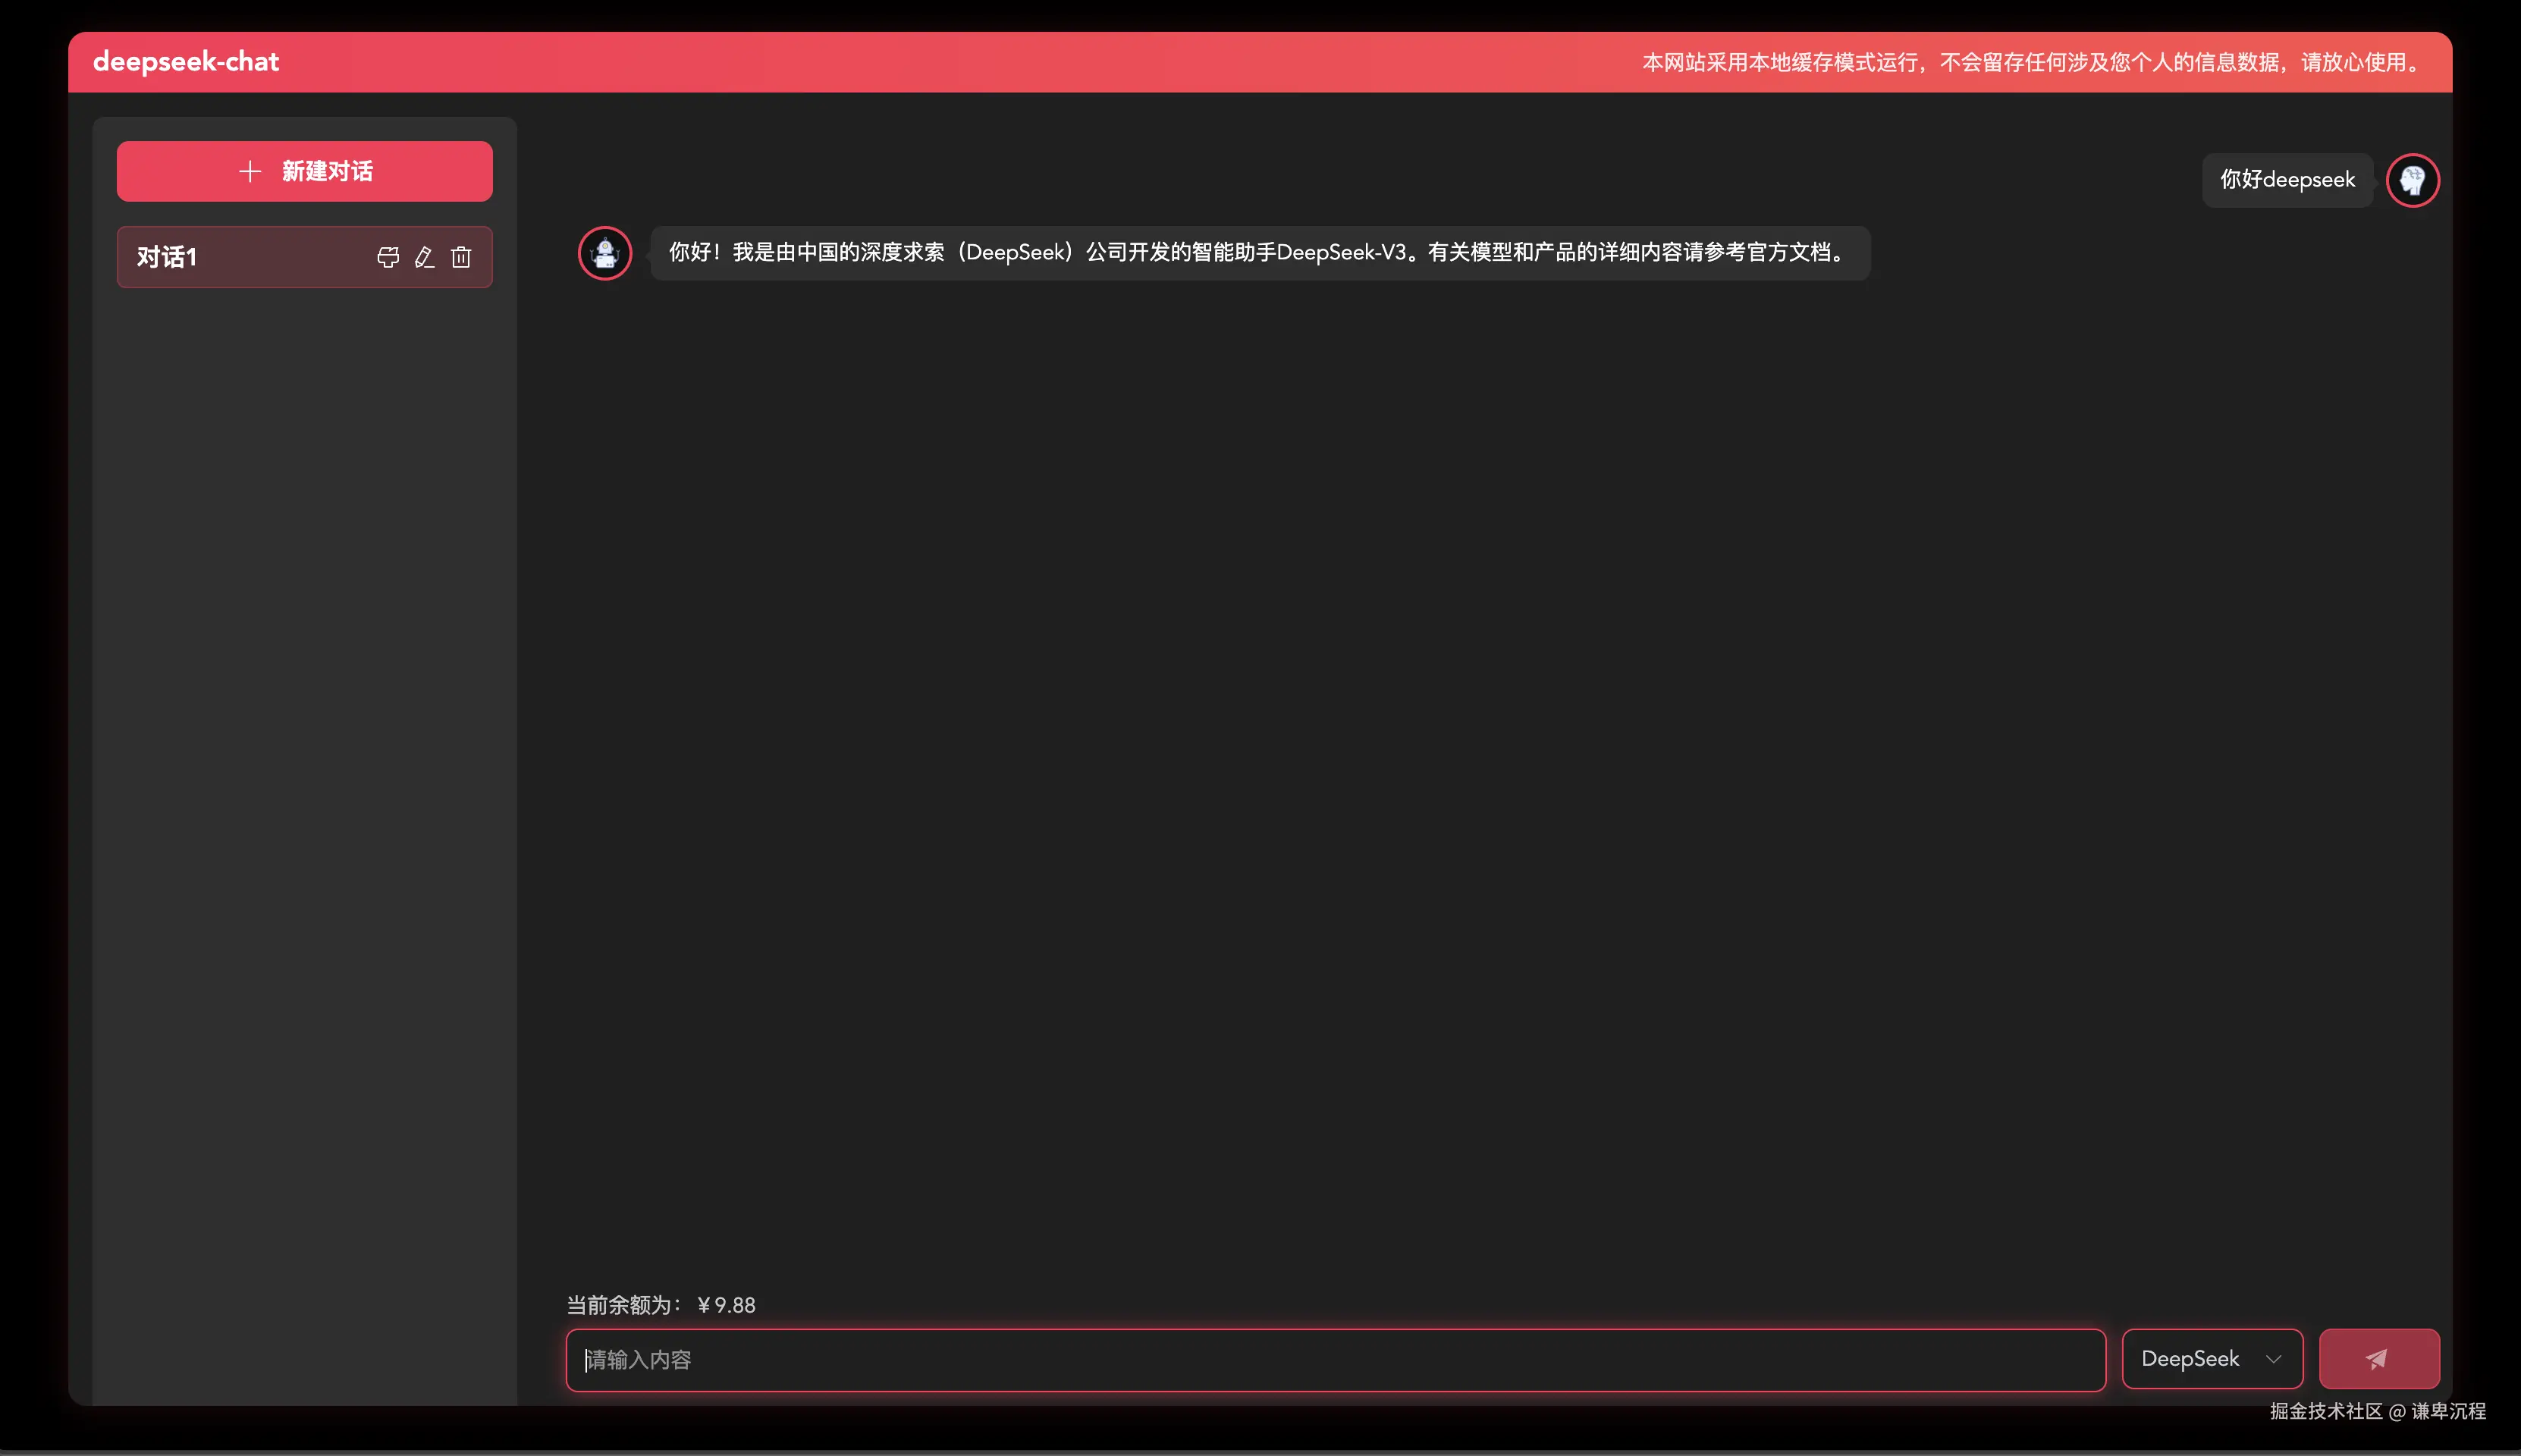Click the 当前余额为 ¥9.88 balance label
Screen dimensions: 2521x1456
tap(661, 1304)
